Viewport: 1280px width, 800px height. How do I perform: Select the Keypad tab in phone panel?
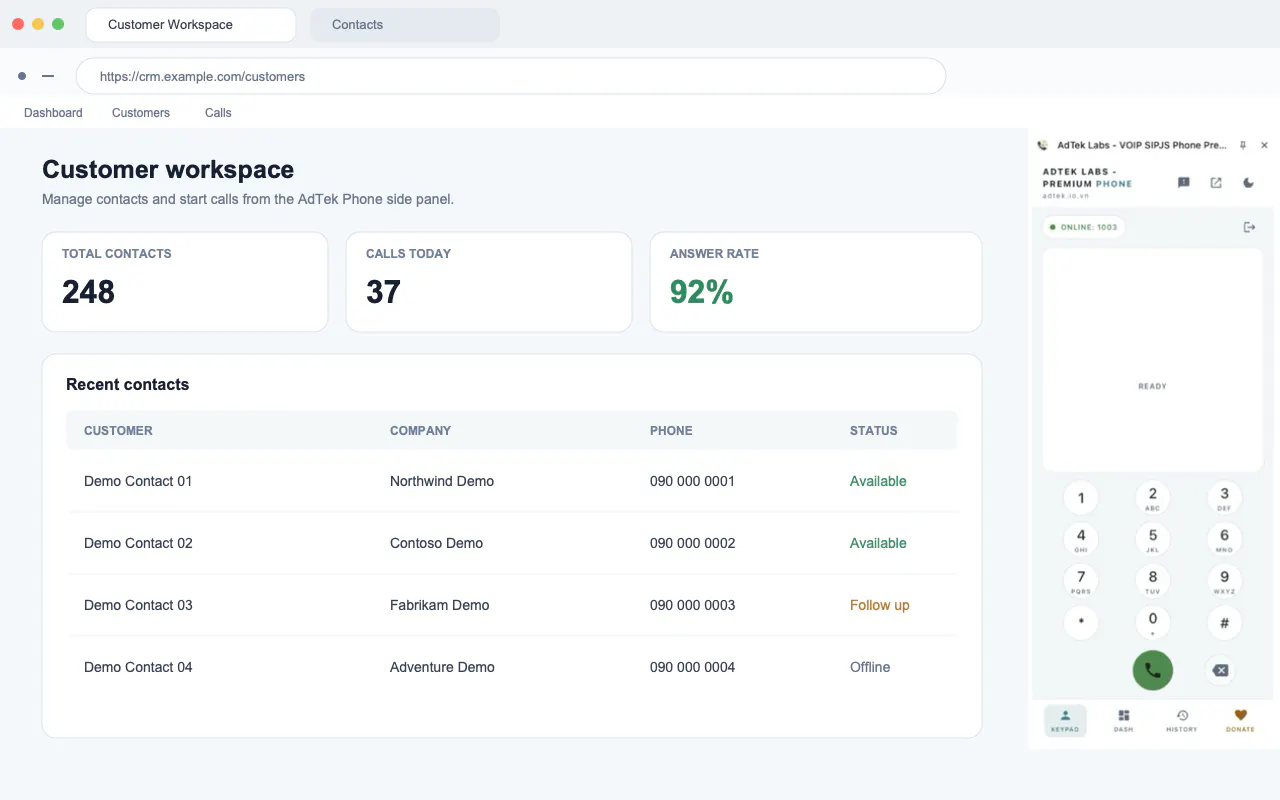point(1065,721)
